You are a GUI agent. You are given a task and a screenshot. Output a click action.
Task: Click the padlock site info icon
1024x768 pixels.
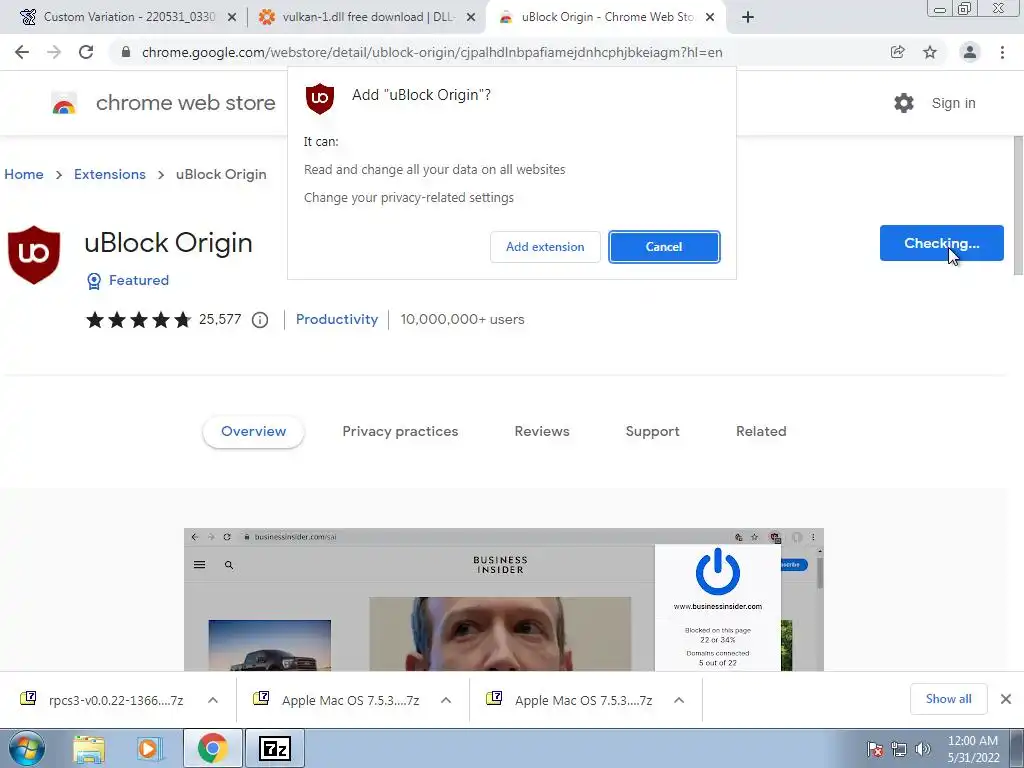tap(126, 52)
